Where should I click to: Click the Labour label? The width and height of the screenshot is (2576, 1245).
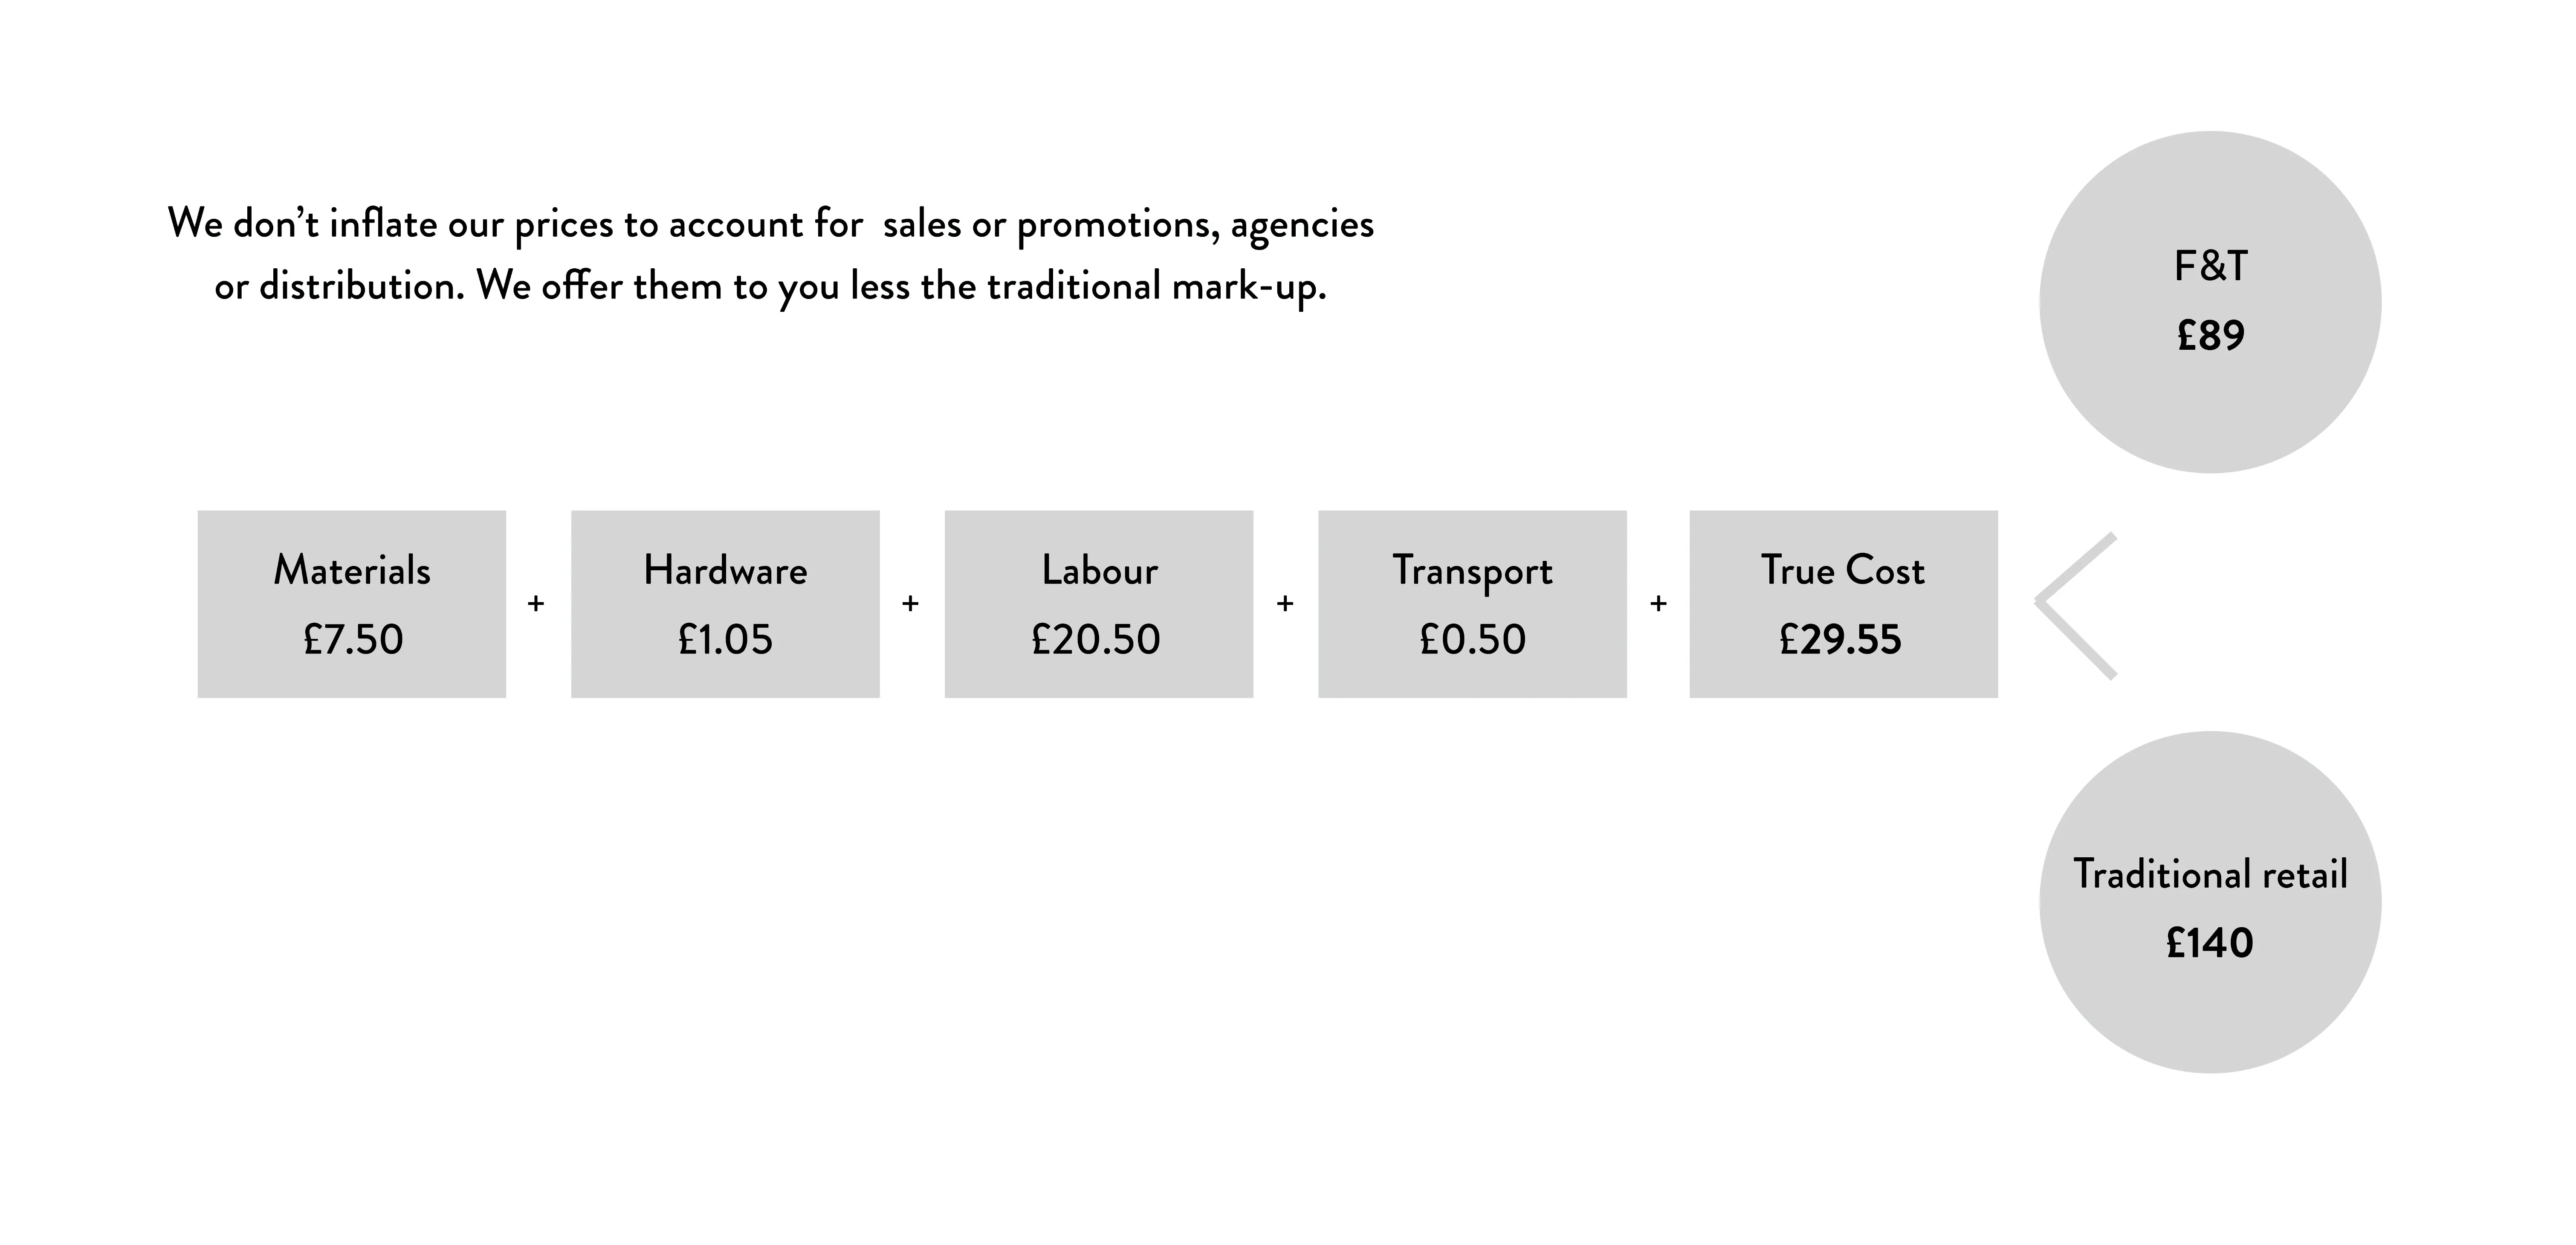[1099, 570]
